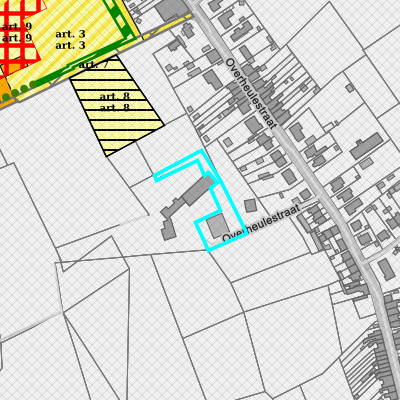Select the L-shaped farm building southwest of cyan parcel
The height and width of the screenshot is (400, 400).
[172, 218]
